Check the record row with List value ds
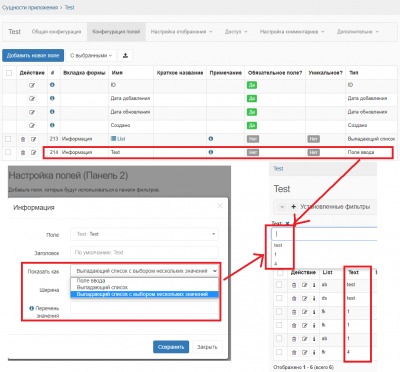 pos(279,298)
